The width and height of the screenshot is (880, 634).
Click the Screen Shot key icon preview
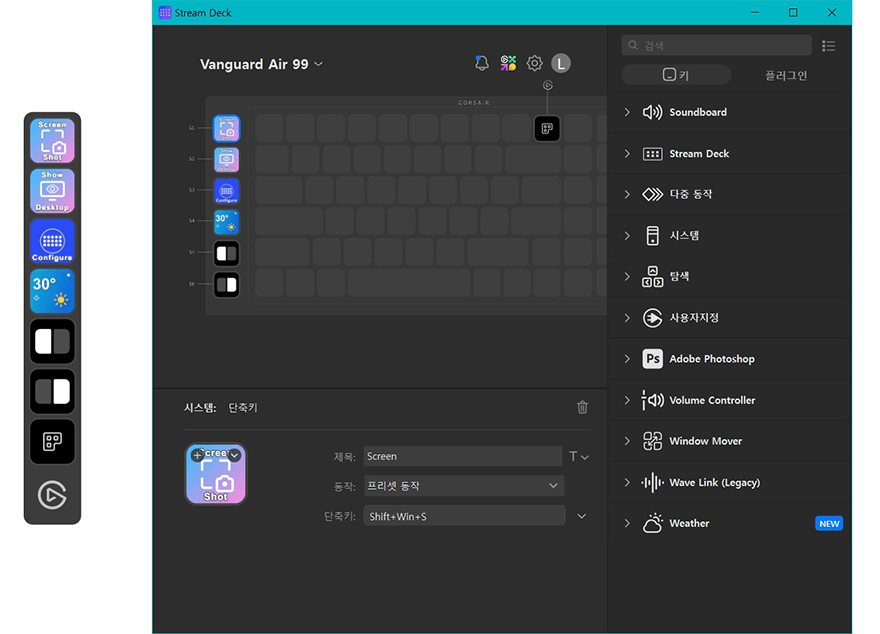(x=216, y=475)
